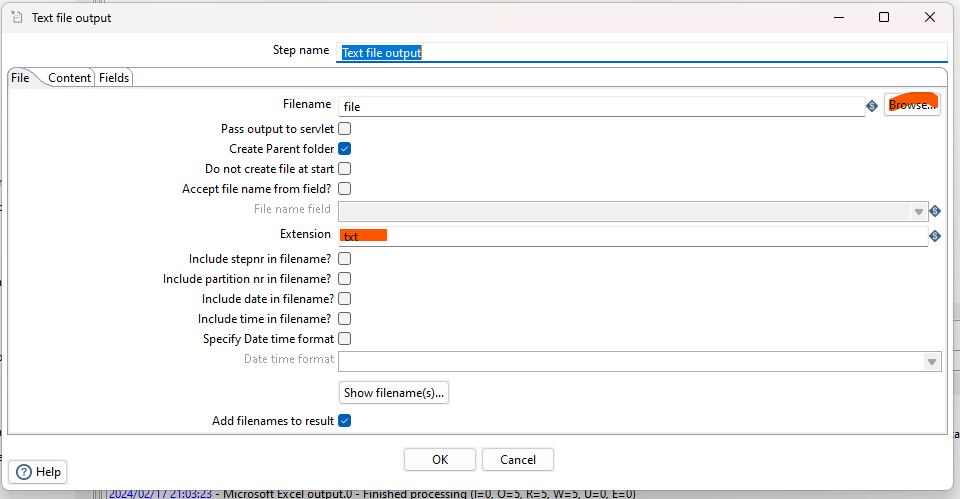The width and height of the screenshot is (960, 499).
Task: Open Help with the question mark button
Action: point(38,472)
